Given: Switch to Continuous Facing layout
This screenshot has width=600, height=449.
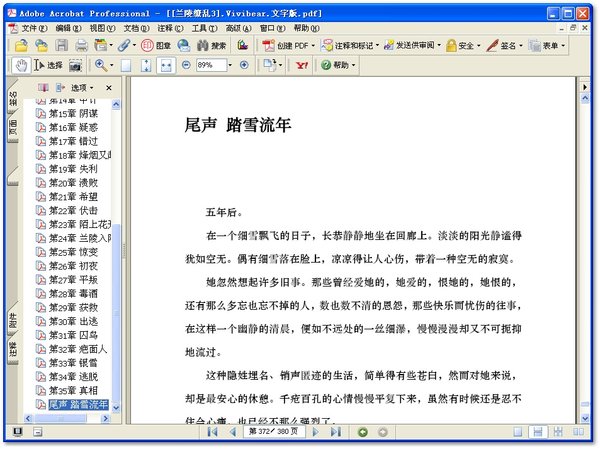Looking at the screenshot, I should click(558, 432).
